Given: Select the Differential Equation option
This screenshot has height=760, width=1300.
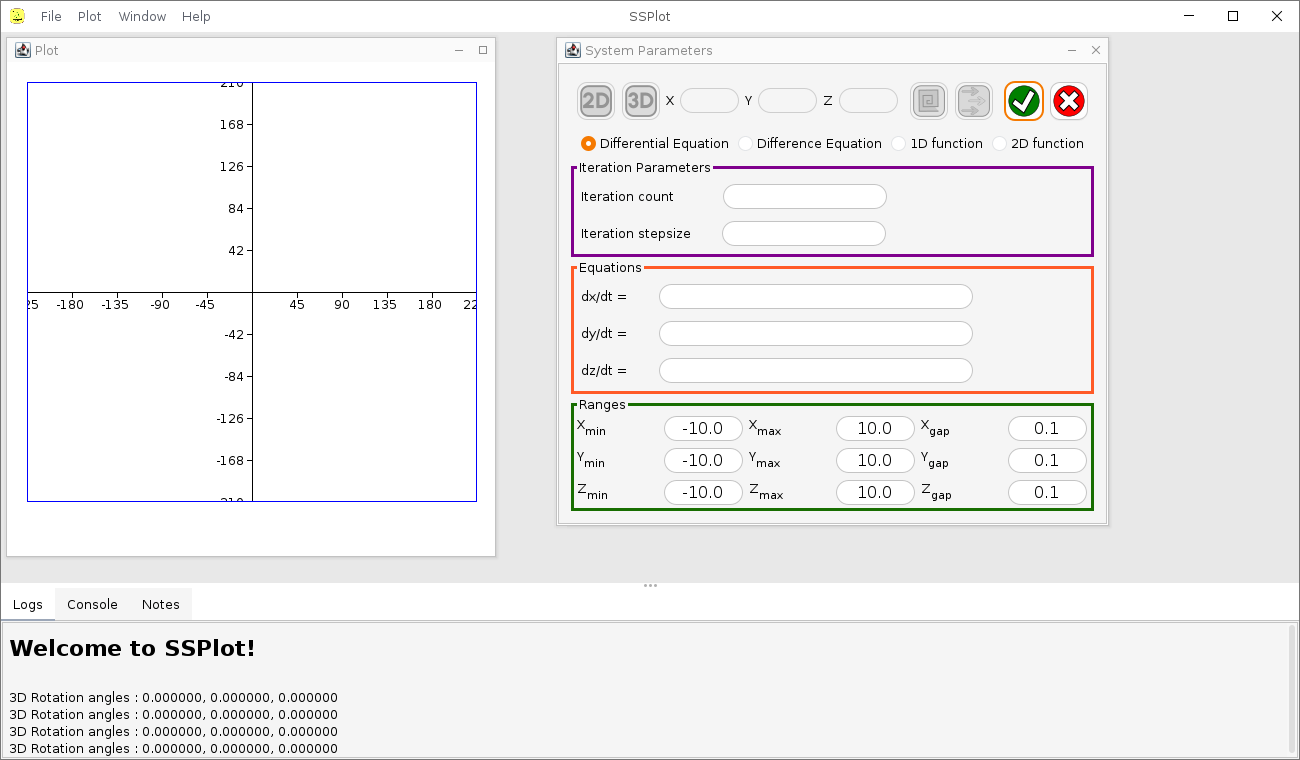Looking at the screenshot, I should point(655,143).
